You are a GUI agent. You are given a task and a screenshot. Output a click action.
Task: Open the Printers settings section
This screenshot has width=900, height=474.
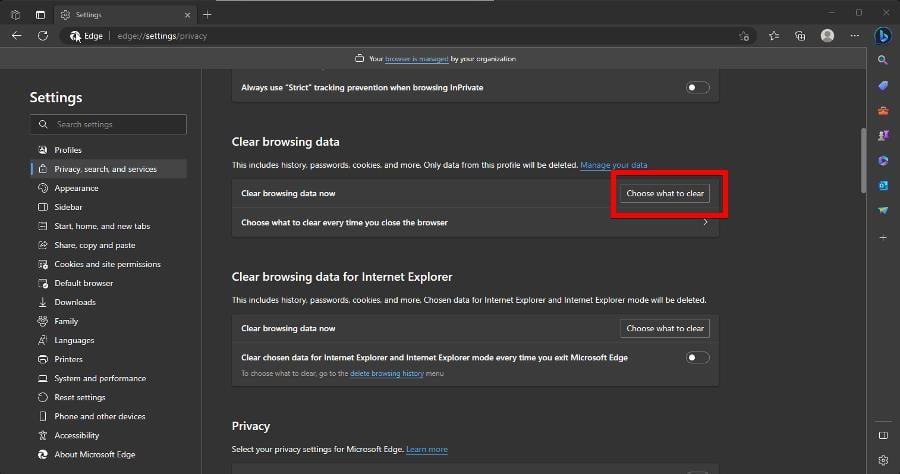tap(108, 359)
